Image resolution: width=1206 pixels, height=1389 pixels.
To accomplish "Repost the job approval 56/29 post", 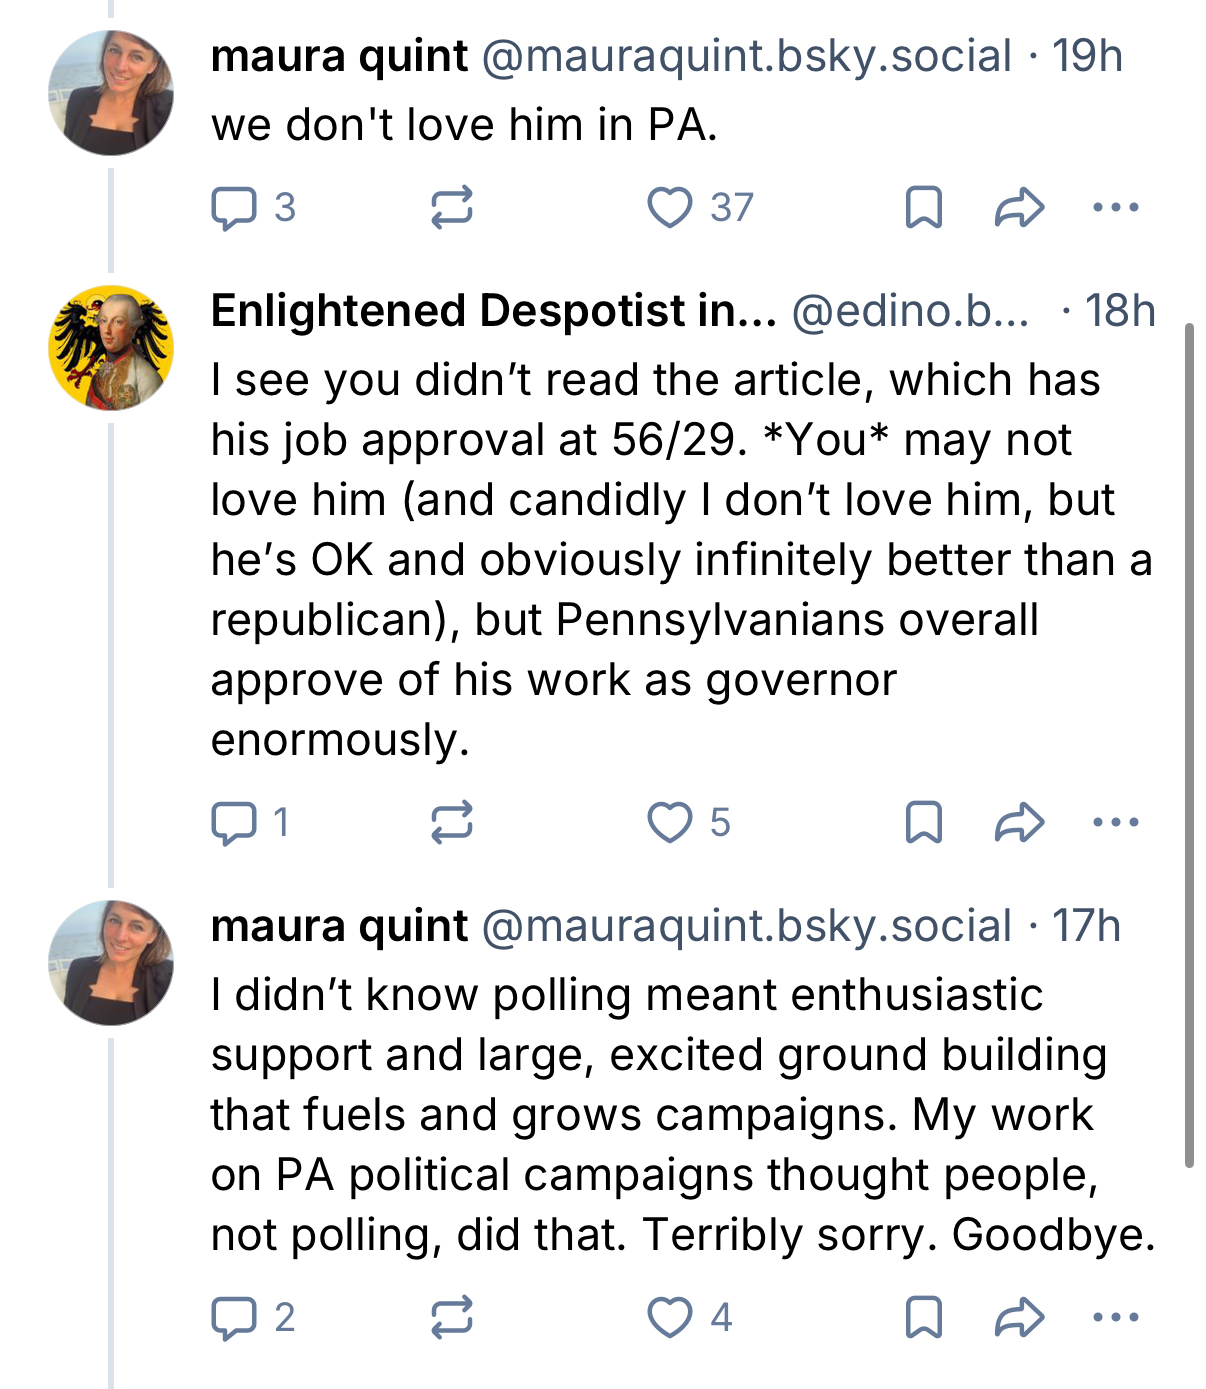I will point(451,823).
